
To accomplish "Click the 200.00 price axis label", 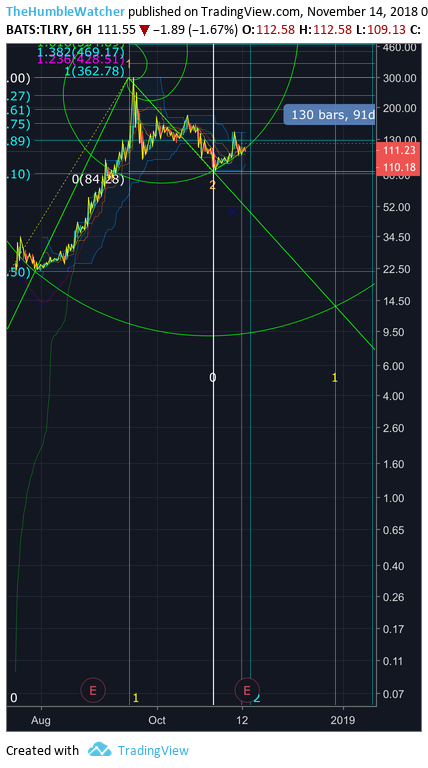I will [400, 108].
